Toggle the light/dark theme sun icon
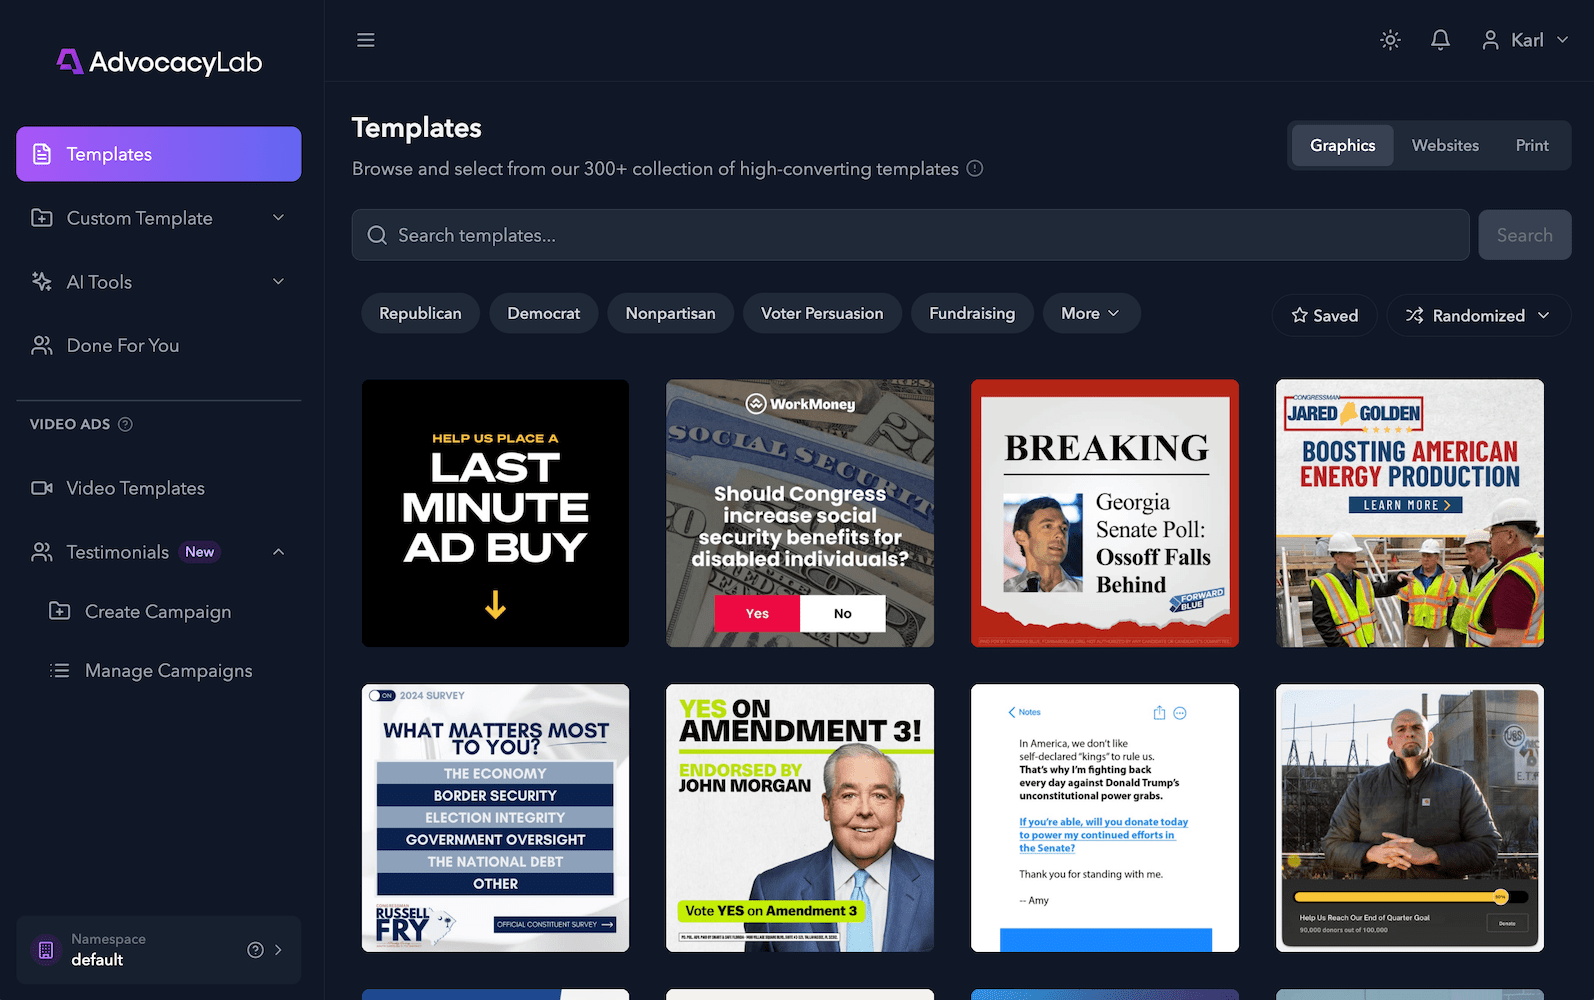This screenshot has height=1000, width=1594. [1390, 40]
